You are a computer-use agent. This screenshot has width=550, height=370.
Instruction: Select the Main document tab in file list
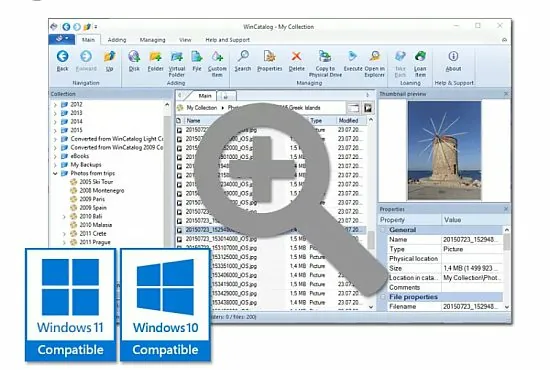point(204,95)
